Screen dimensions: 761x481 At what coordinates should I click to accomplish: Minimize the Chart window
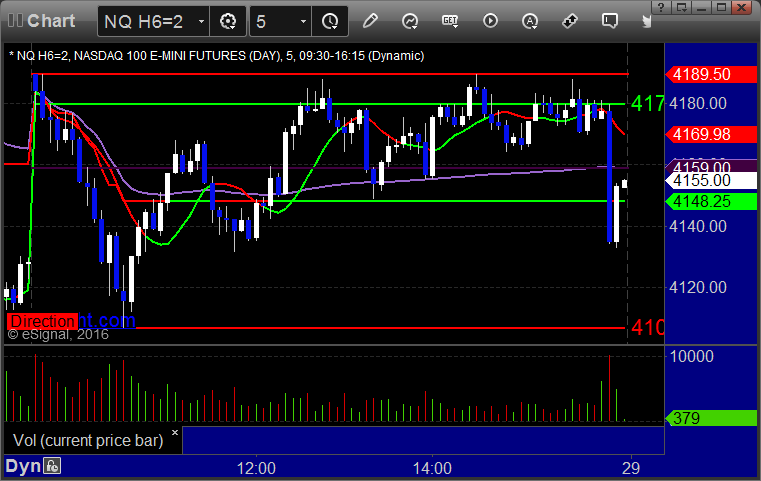pyautogui.click(x=701, y=7)
